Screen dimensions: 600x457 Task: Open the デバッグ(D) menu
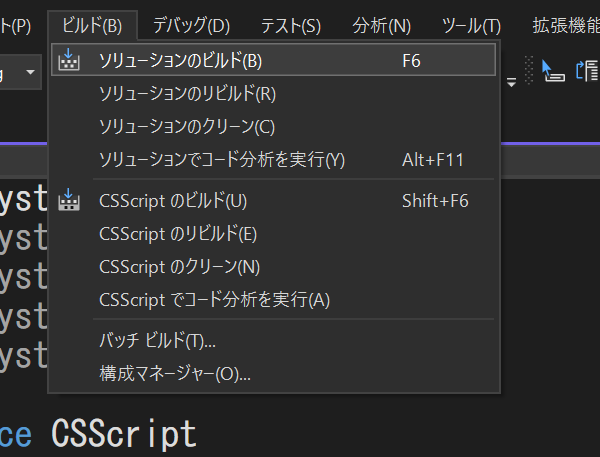191,26
